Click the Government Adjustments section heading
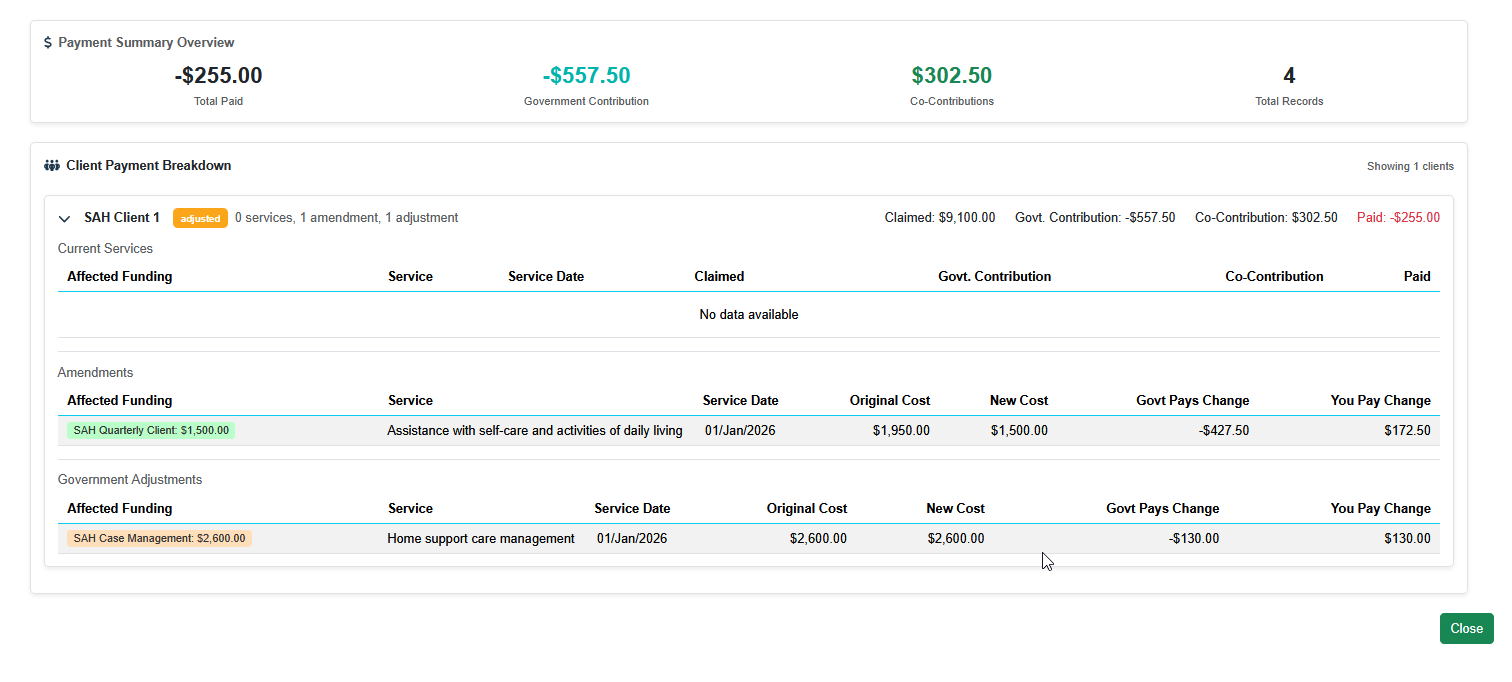This screenshot has height=682, width=1512. 130,480
